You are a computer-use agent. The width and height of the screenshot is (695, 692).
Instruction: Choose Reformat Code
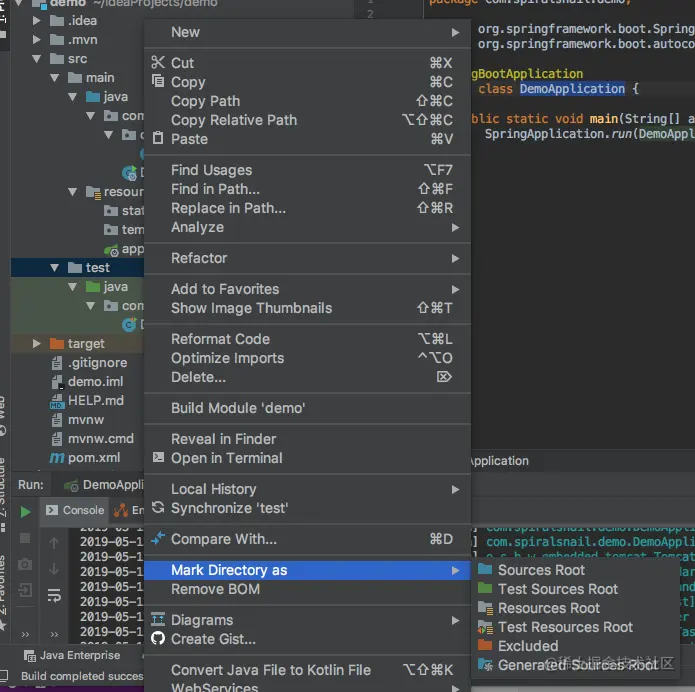tap(307, 339)
